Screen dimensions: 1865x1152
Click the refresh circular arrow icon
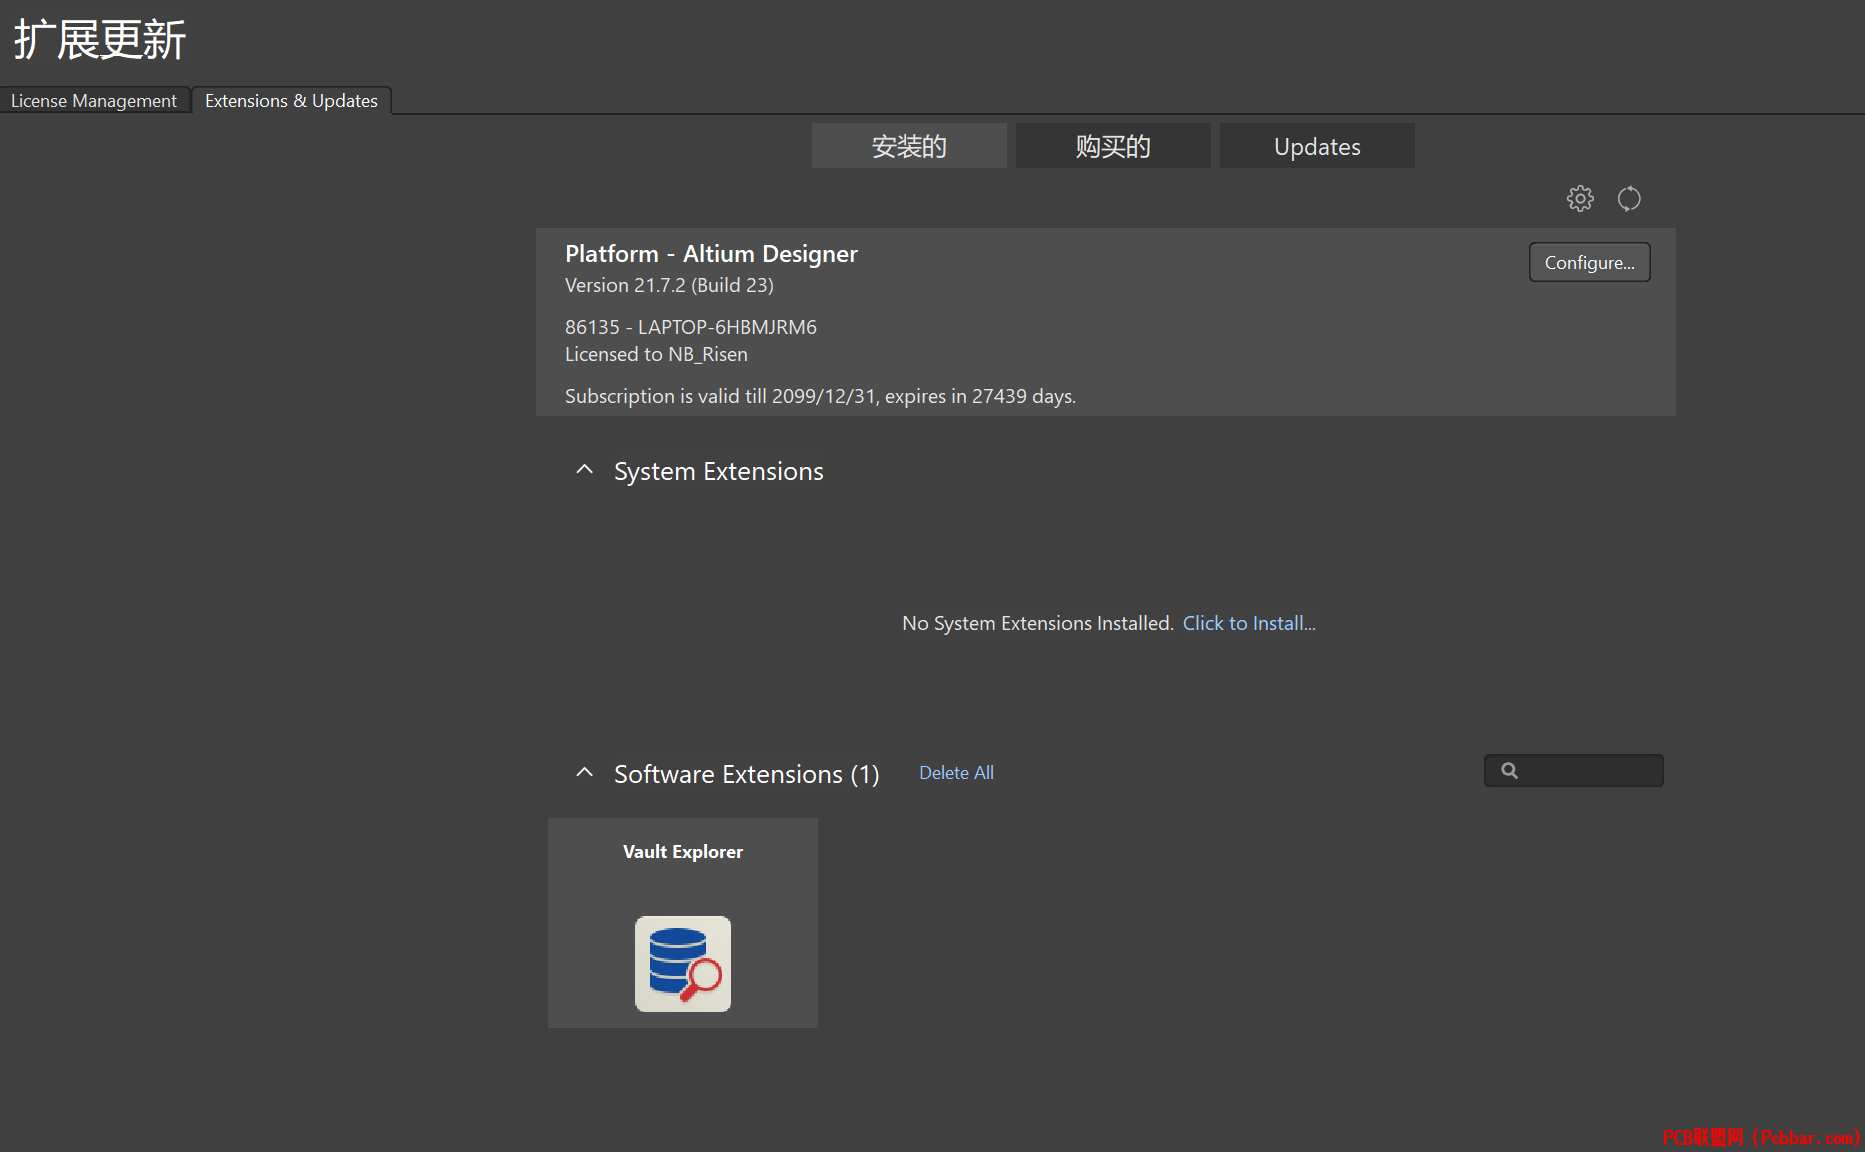tap(1629, 199)
